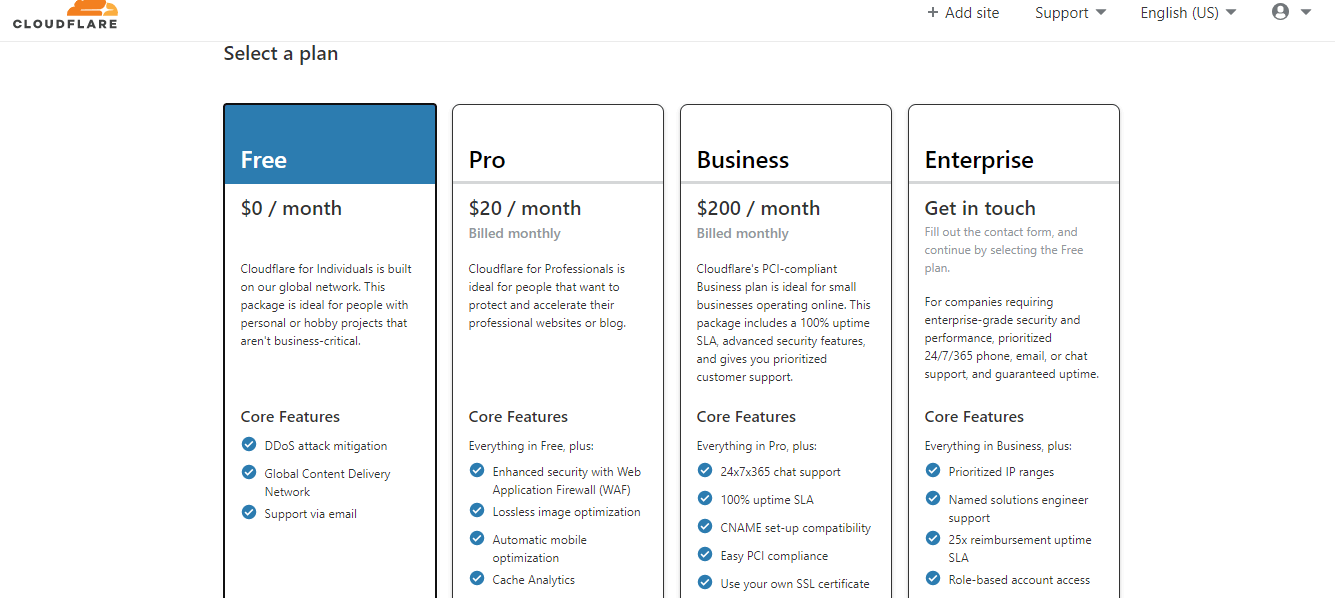Click checkmark icon beside Lossless image optimization
The image size is (1335, 598).
[x=477, y=511]
